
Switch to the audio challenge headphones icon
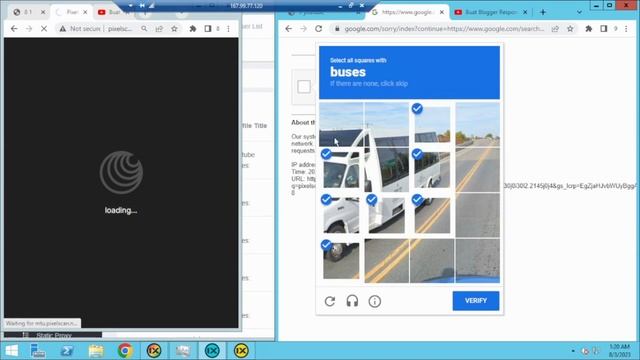(352, 301)
